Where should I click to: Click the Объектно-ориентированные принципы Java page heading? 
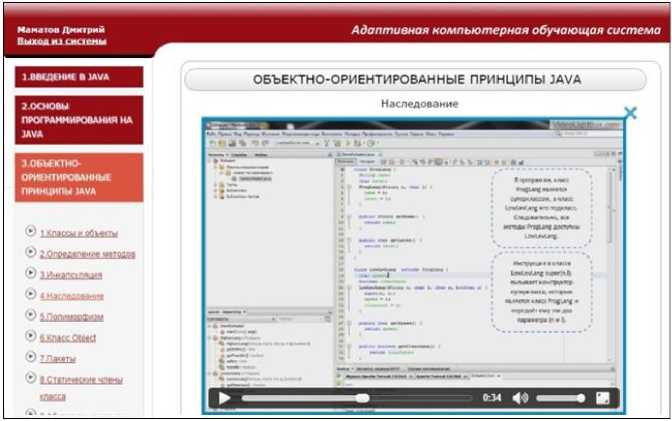pos(417,80)
